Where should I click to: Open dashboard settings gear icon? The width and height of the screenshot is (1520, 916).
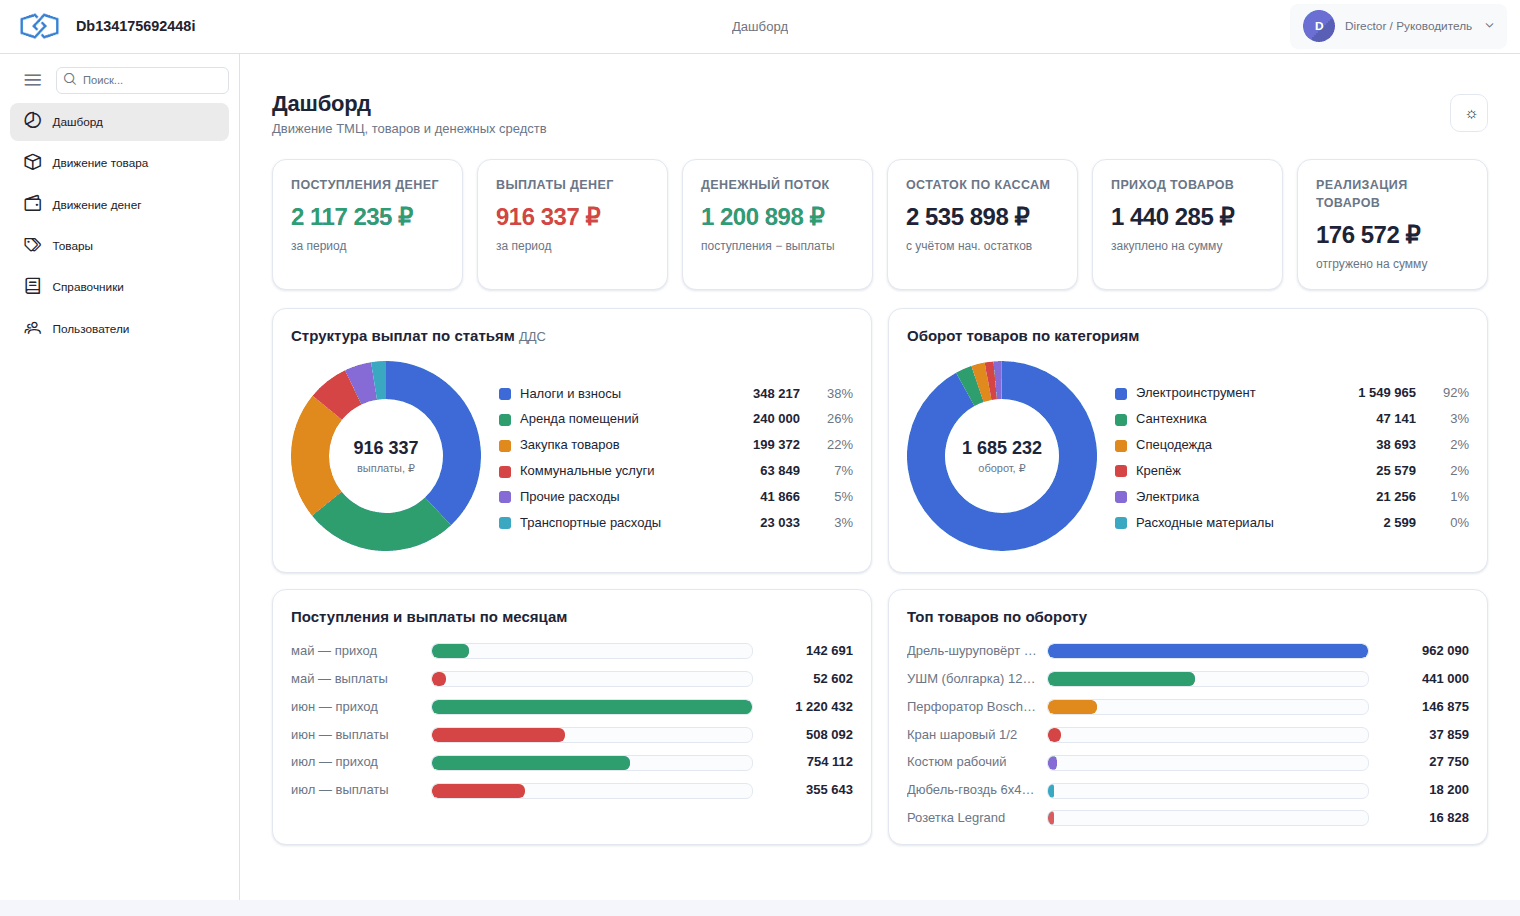point(1469,113)
